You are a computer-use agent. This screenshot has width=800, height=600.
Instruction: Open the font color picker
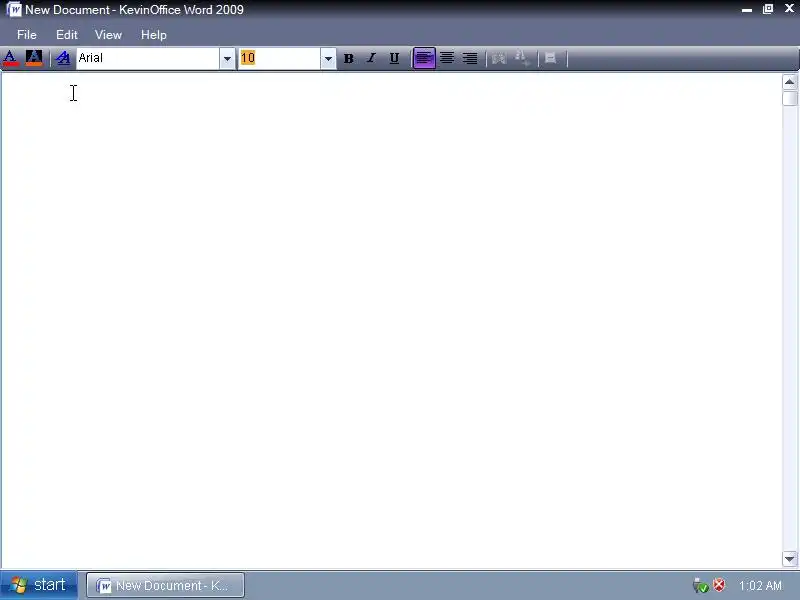pyautogui.click(x=10, y=58)
